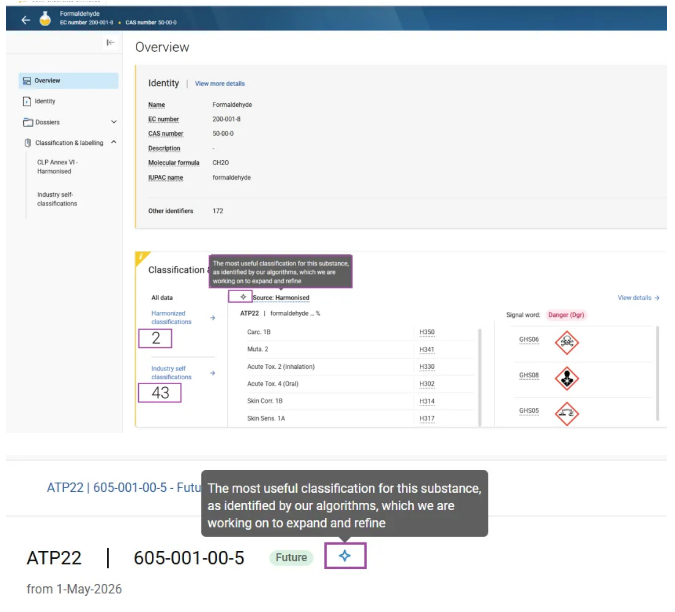Collapse Classification & labelling section chevron
Image resolution: width=675 pixels, height=612 pixels.
113,143
